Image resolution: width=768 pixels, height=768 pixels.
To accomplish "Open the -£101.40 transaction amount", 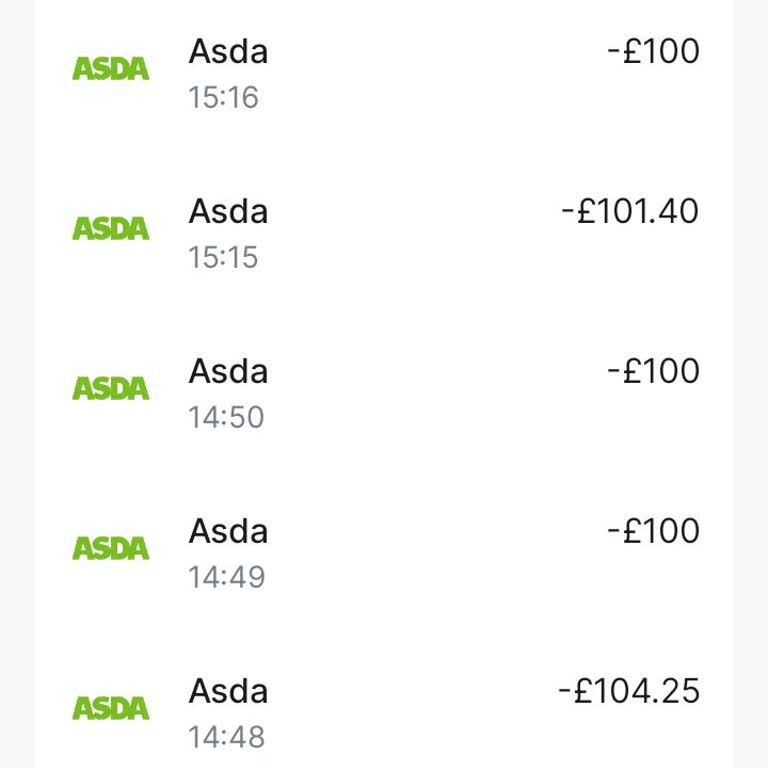I will 630,212.
